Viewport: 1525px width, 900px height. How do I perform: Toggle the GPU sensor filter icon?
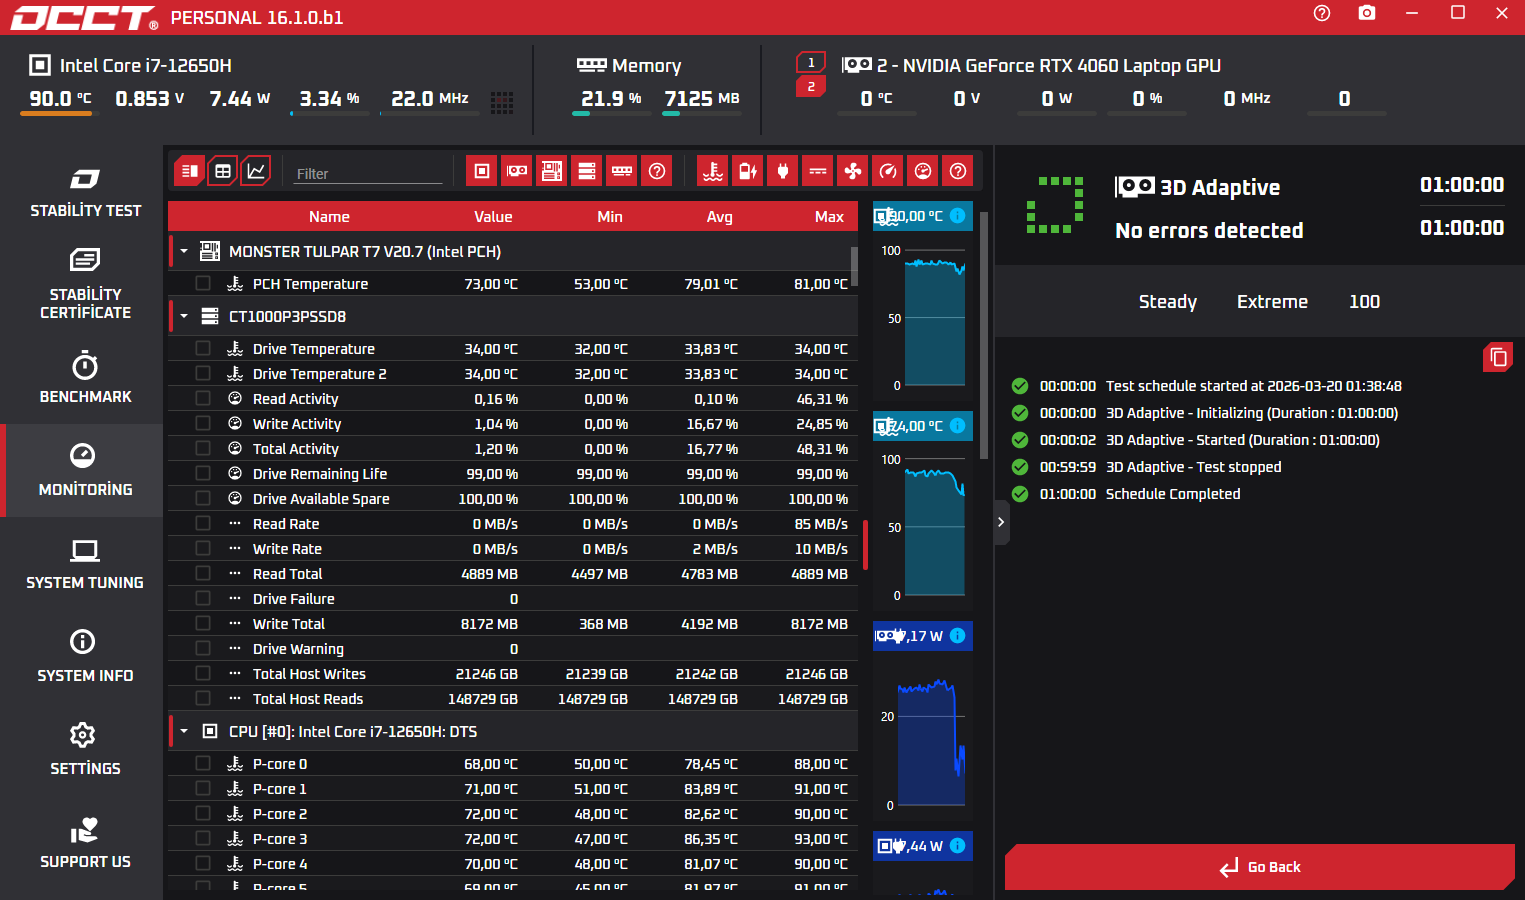[x=517, y=171]
